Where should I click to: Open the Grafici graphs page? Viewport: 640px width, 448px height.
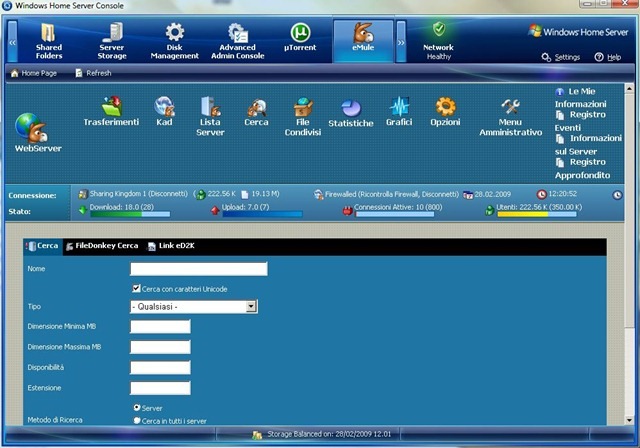(399, 111)
